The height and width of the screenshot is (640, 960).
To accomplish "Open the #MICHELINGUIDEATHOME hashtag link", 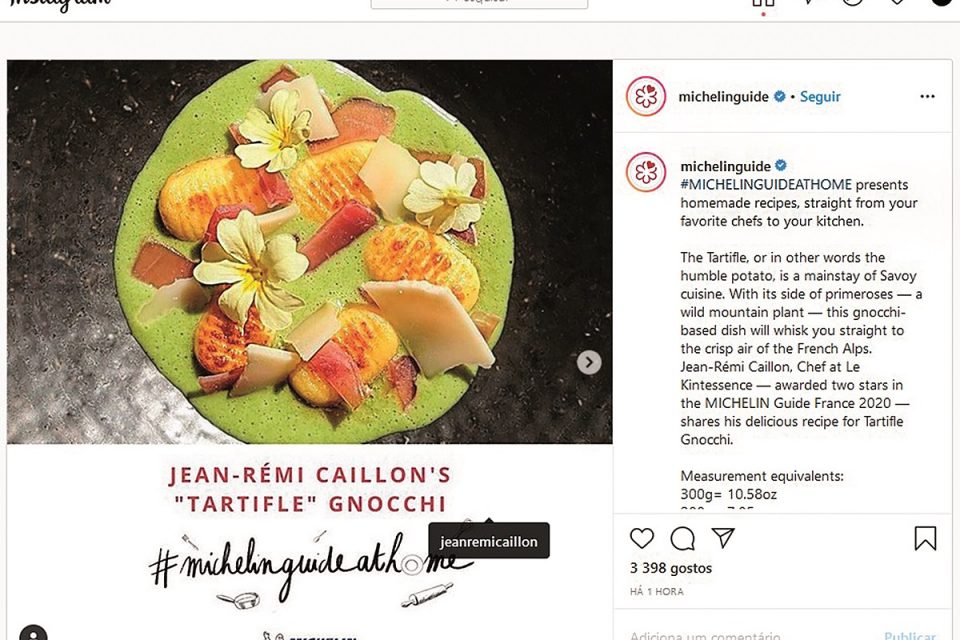I will point(766,184).
